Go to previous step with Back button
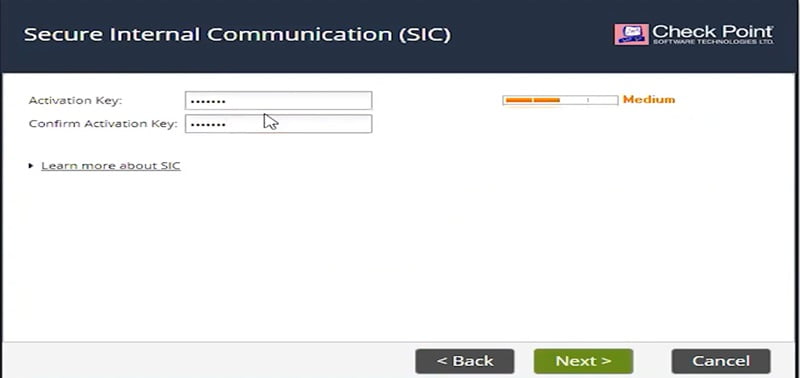The width and height of the screenshot is (800, 378). point(465,361)
